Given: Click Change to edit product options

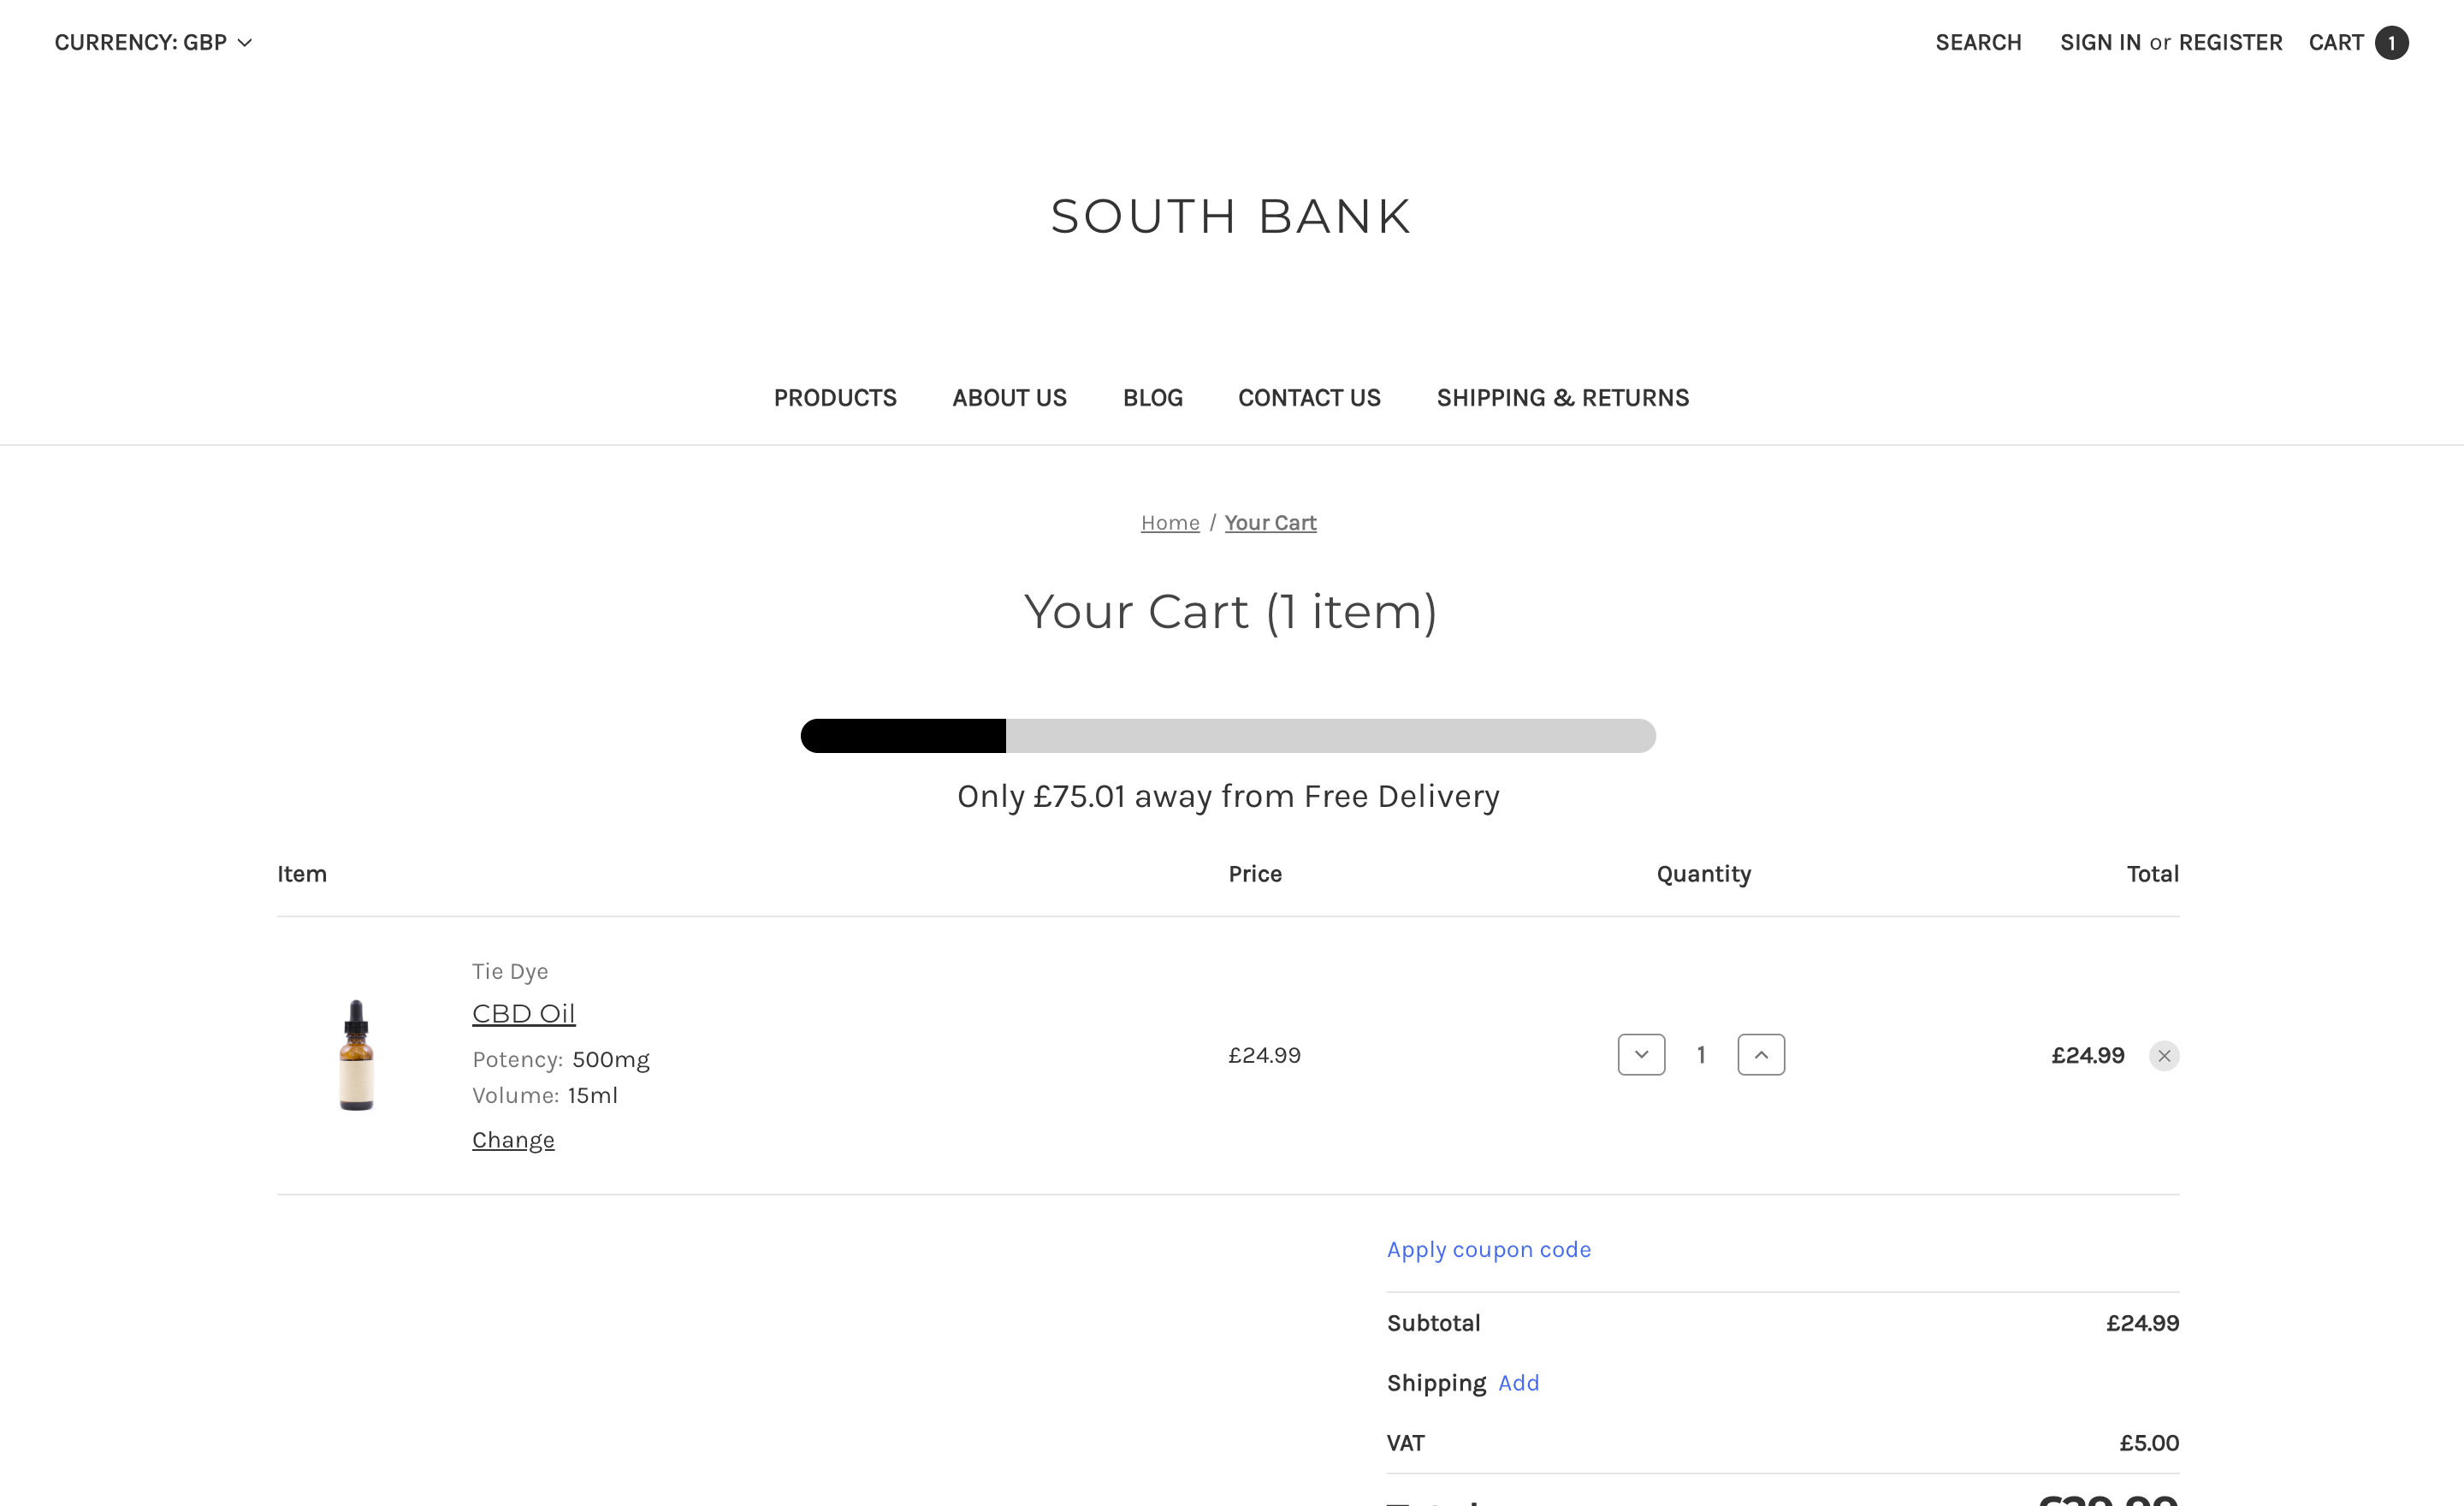Looking at the screenshot, I should point(512,1139).
